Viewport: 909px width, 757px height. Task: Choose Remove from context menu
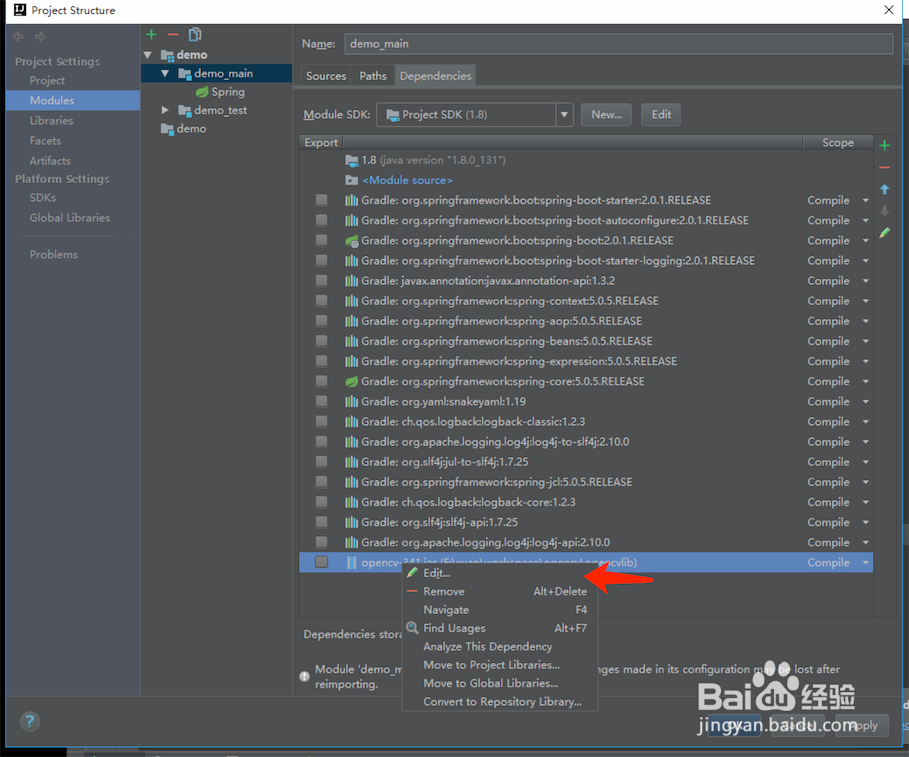pos(500,591)
